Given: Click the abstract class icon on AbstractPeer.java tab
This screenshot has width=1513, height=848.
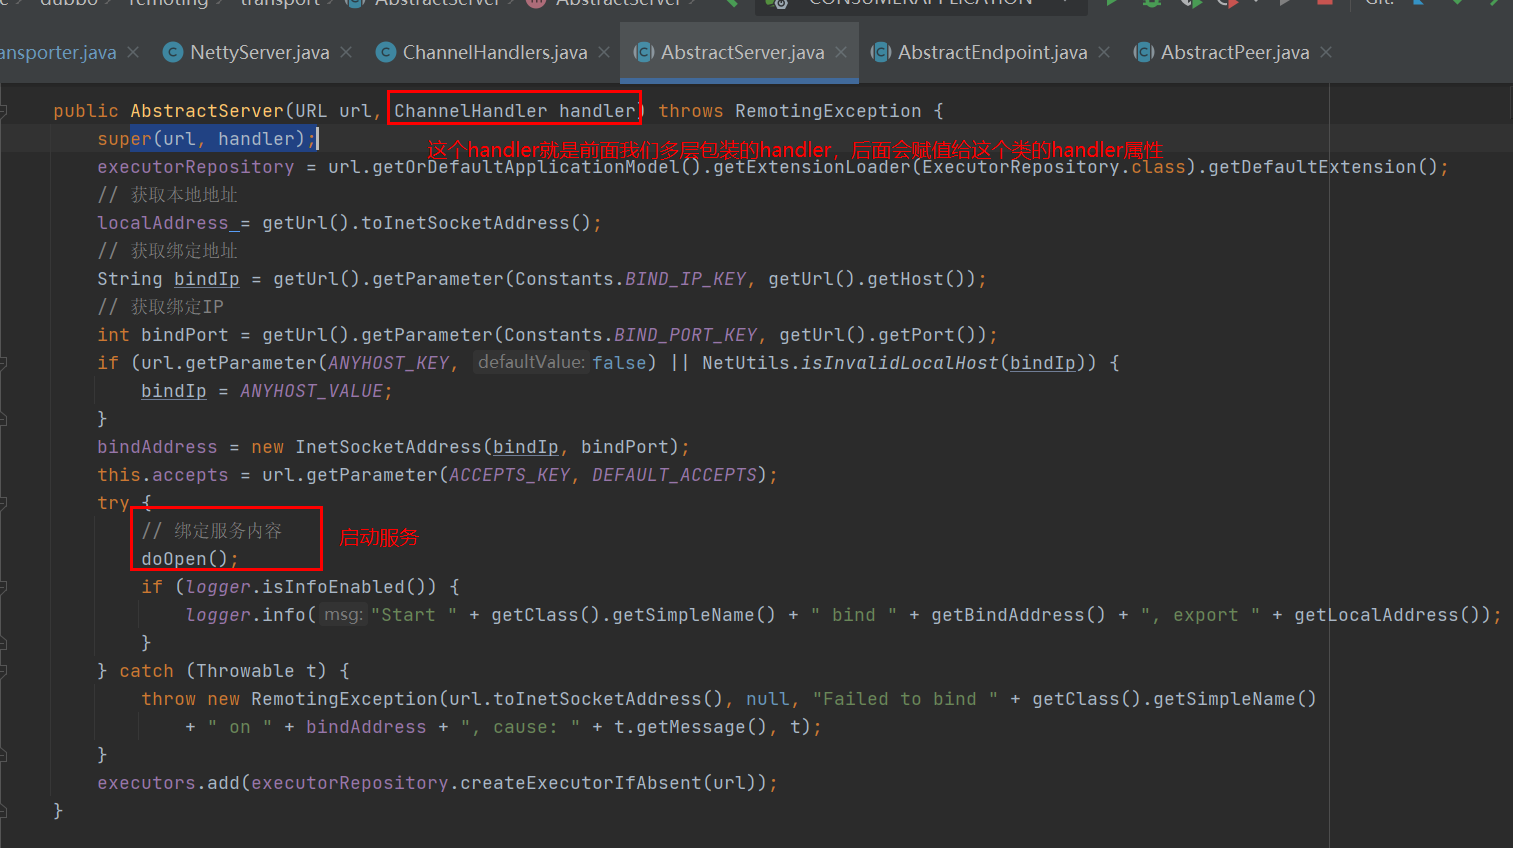Looking at the screenshot, I should (1144, 52).
